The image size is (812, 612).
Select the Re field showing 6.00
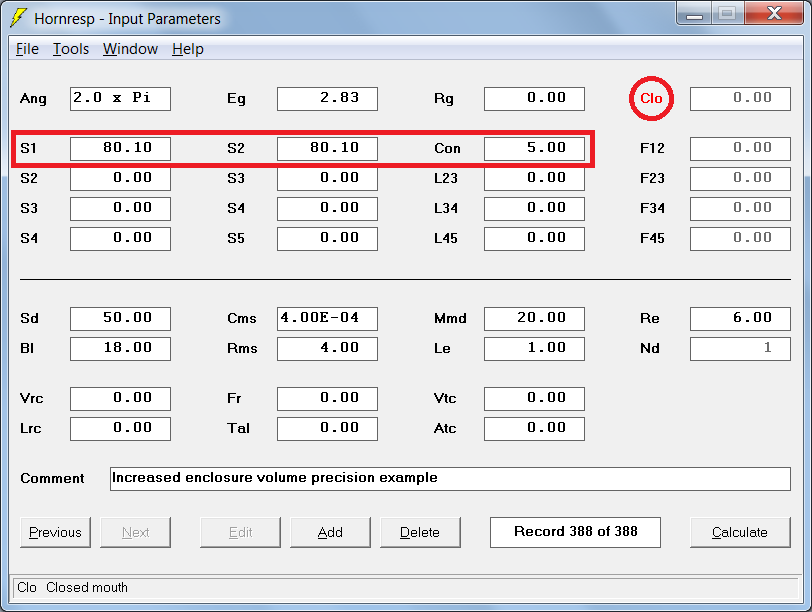coord(740,318)
